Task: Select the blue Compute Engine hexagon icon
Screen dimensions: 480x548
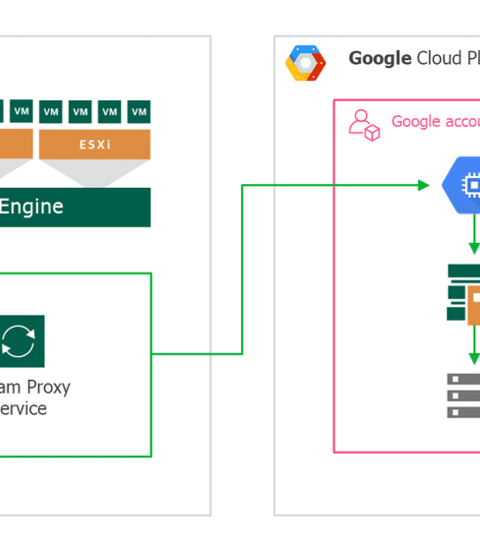Action: pyautogui.click(x=461, y=185)
